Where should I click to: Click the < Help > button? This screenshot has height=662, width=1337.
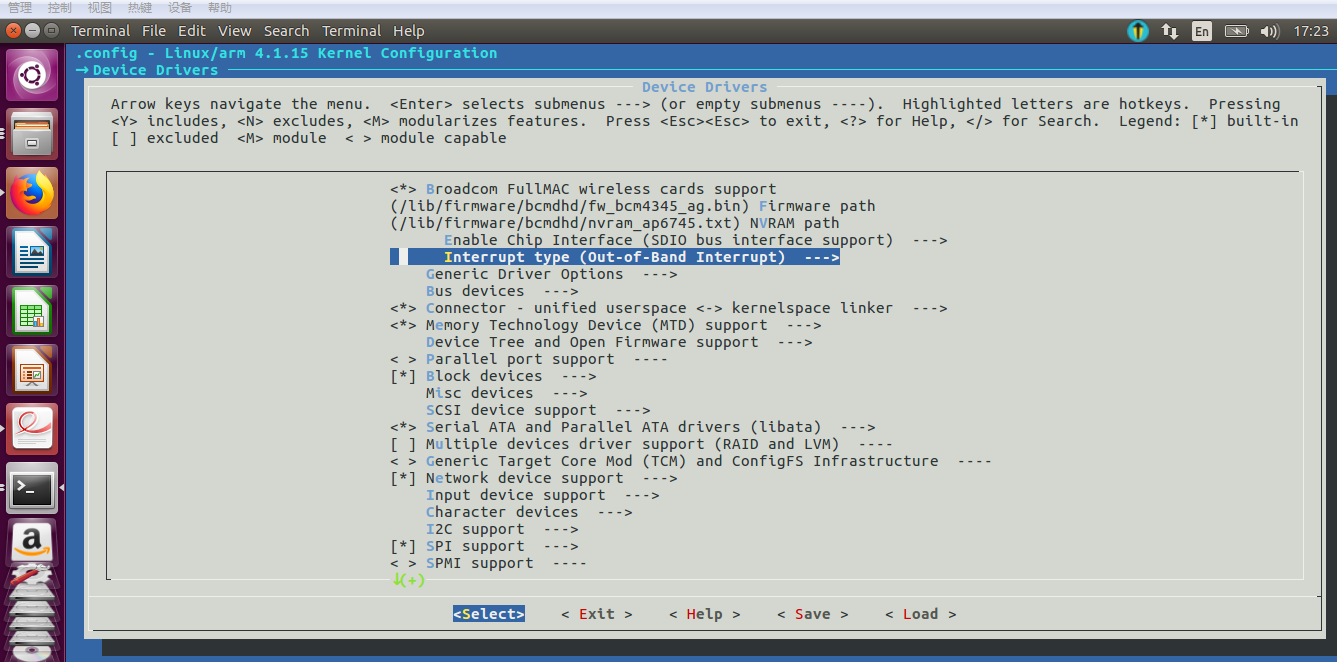tap(705, 614)
